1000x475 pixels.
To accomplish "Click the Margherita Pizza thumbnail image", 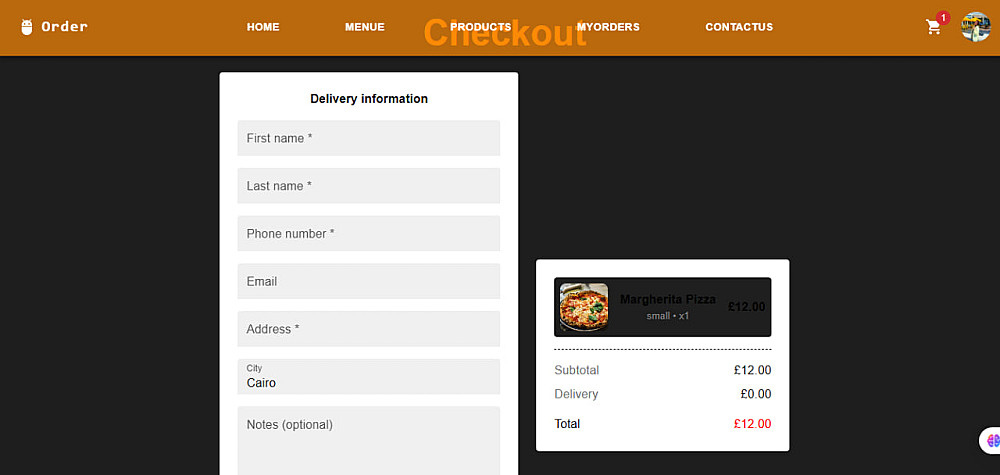I will (x=584, y=307).
